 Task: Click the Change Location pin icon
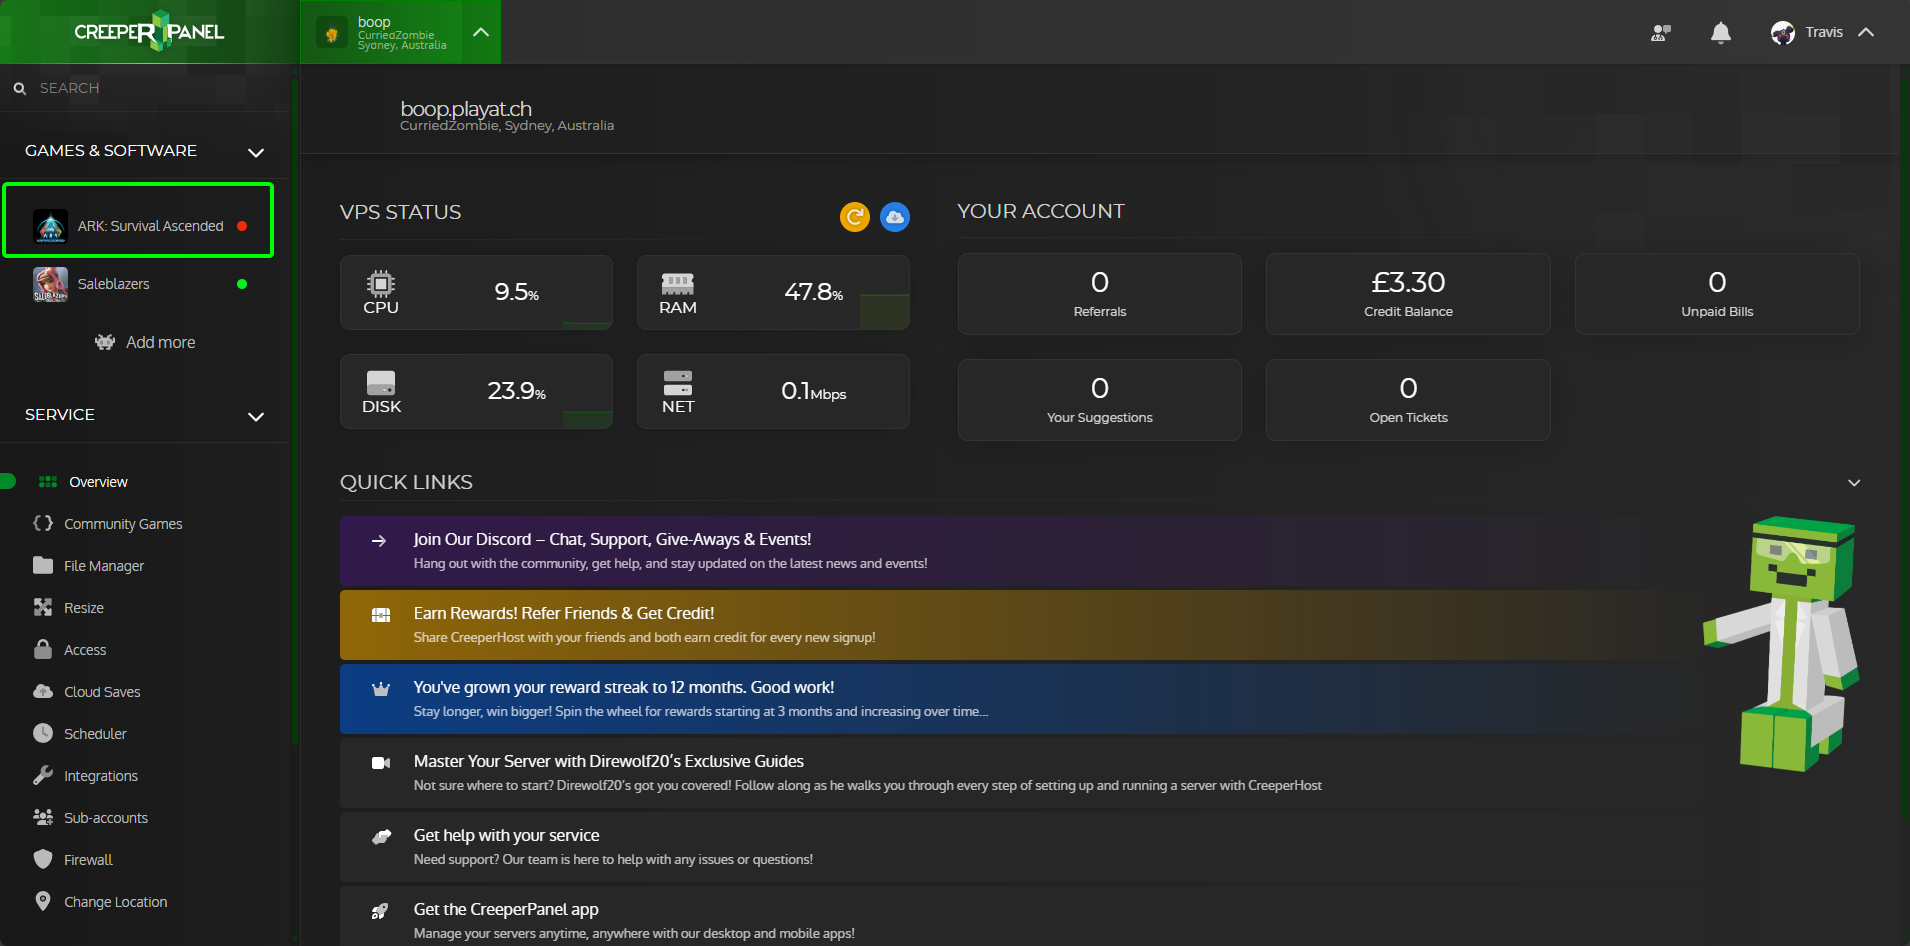(x=43, y=901)
